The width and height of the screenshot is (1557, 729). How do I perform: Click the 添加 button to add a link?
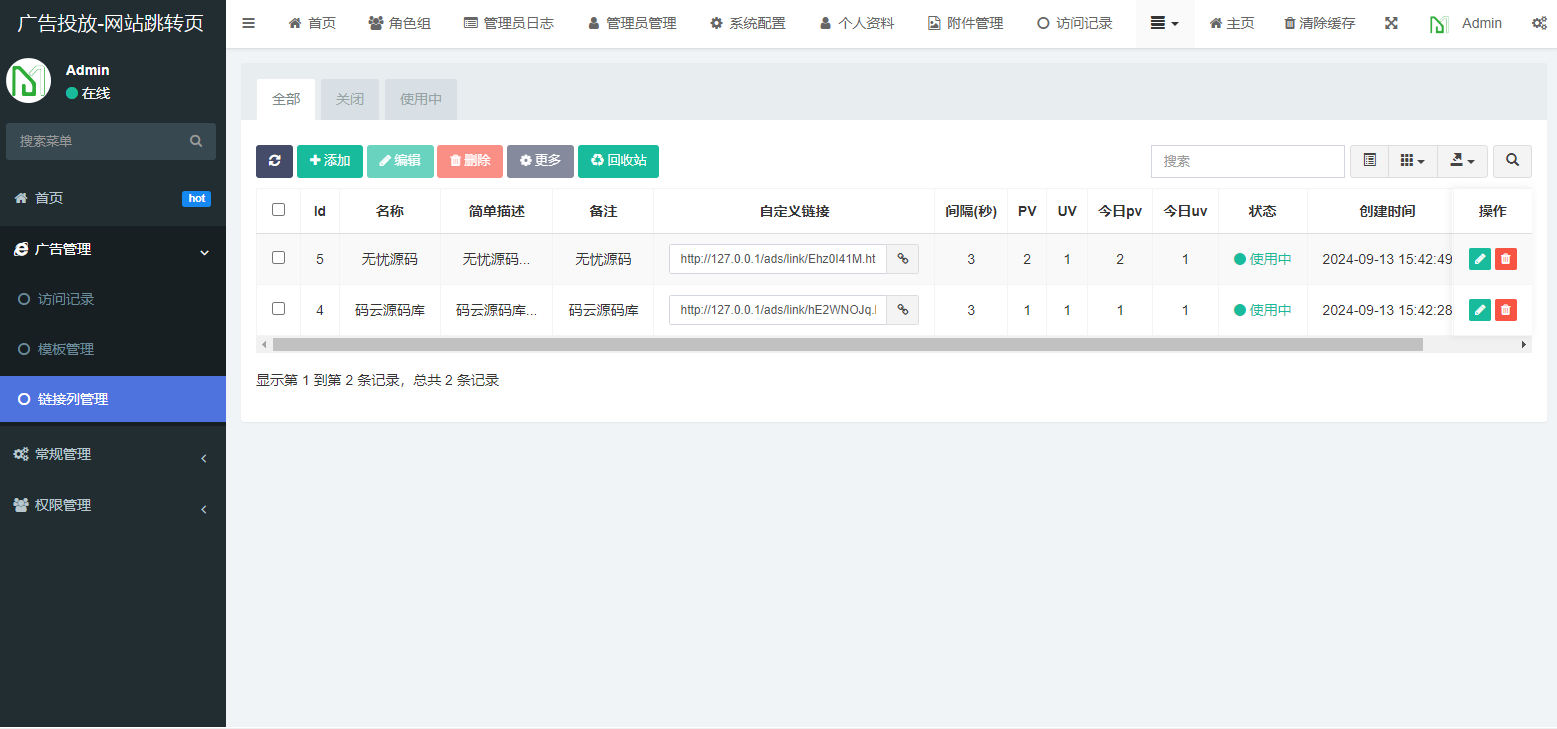pyautogui.click(x=330, y=161)
